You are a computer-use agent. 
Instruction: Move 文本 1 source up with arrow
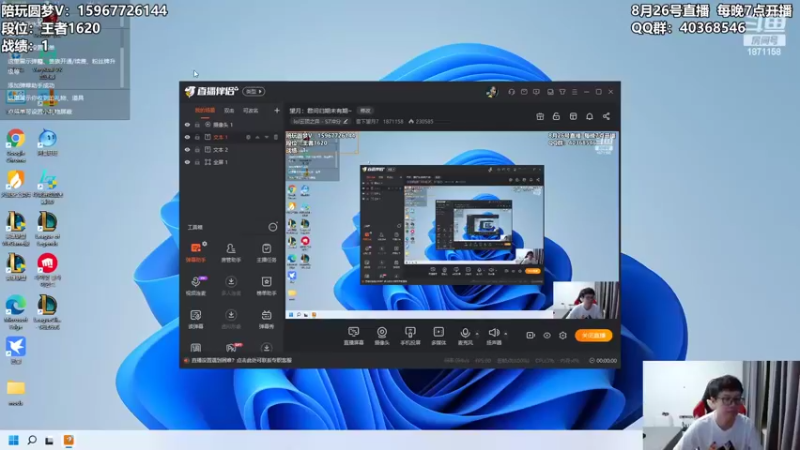coord(258,137)
